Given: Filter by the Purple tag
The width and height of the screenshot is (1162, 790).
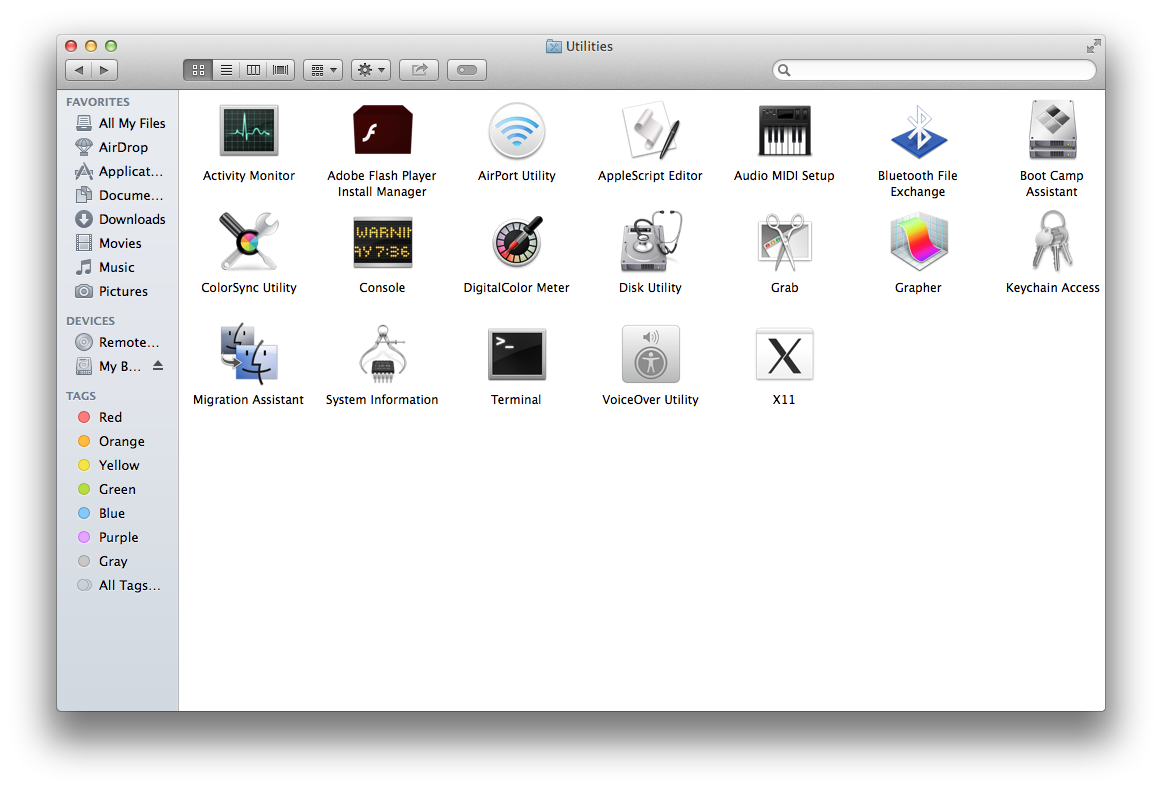Looking at the screenshot, I should (x=119, y=537).
